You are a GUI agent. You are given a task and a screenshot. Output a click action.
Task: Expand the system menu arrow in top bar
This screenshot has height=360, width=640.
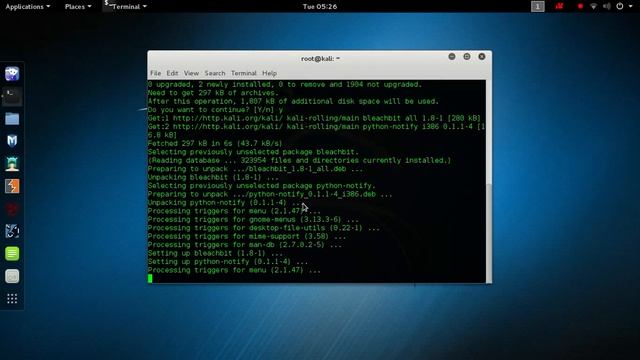click(630, 7)
